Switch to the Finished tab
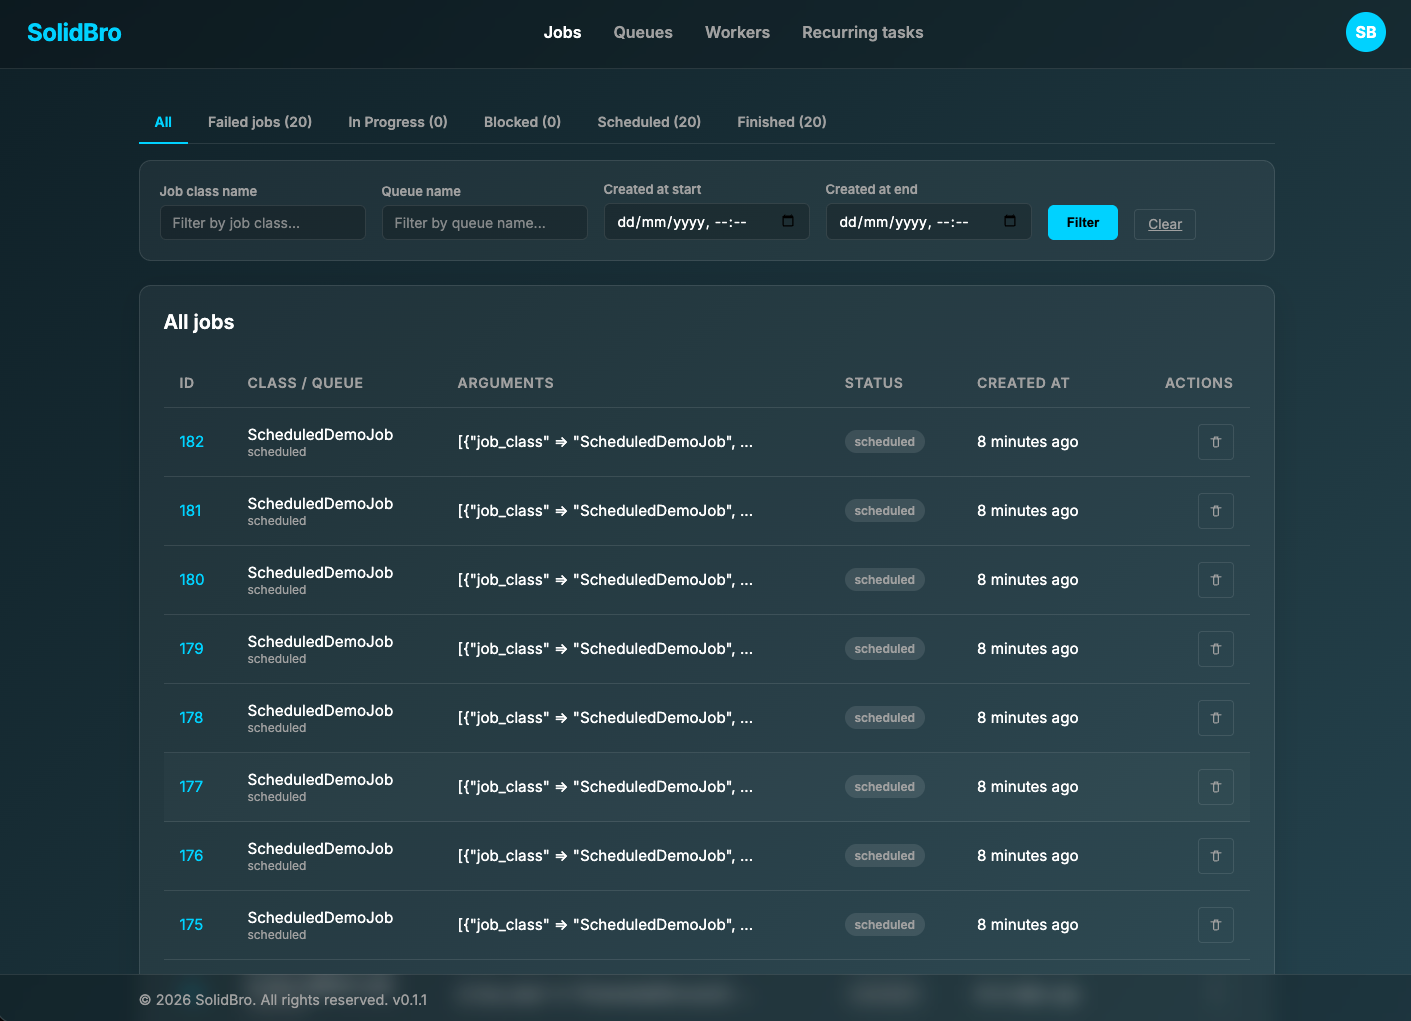 click(781, 121)
